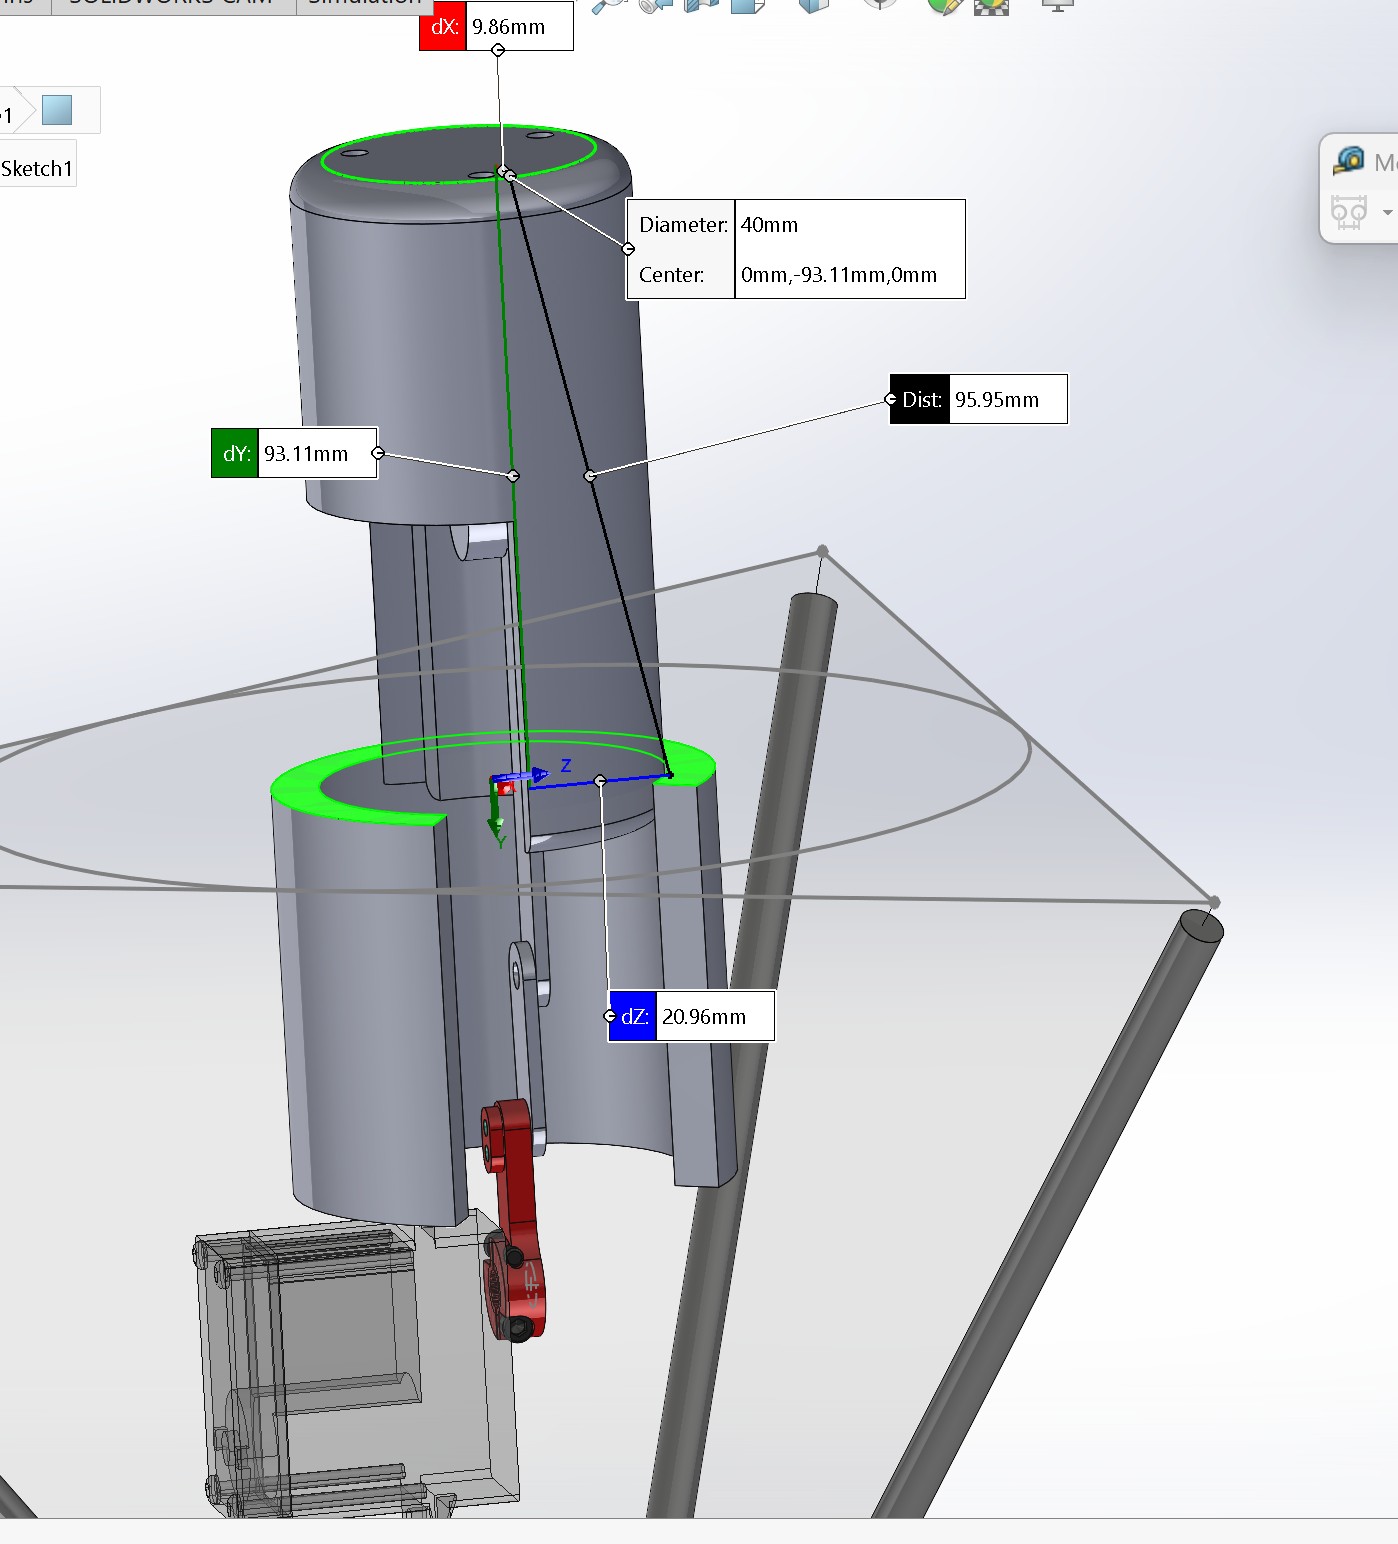
Task: Click the Edit Appearance icon
Action: 943,5
